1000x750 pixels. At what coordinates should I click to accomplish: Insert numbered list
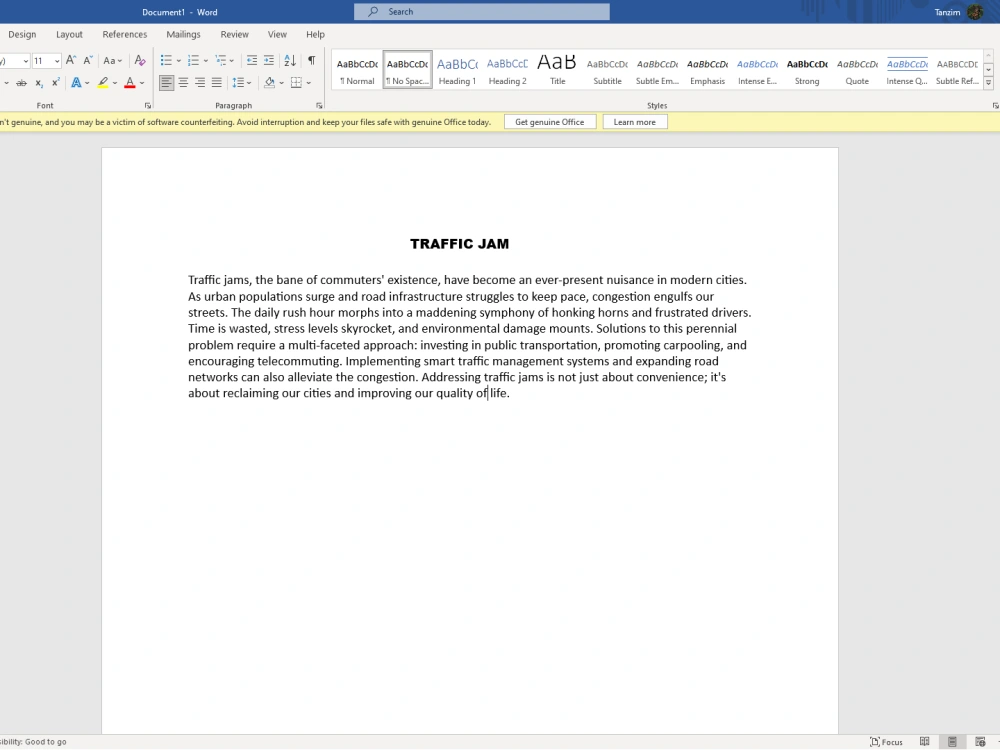193,61
